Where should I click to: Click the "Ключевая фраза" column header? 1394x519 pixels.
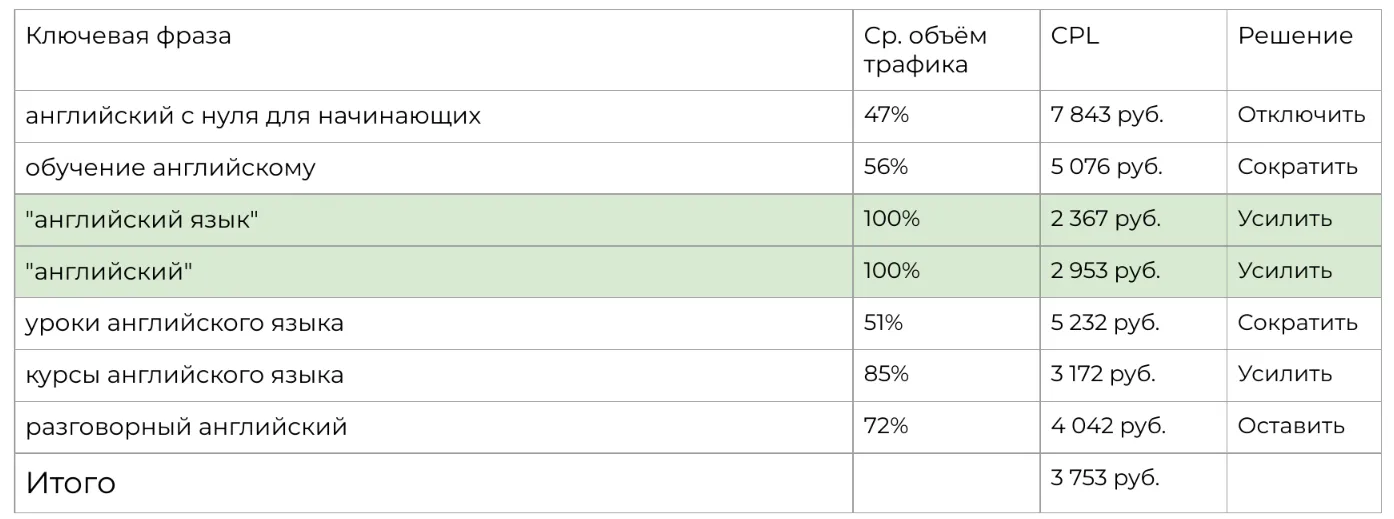point(128,37)
